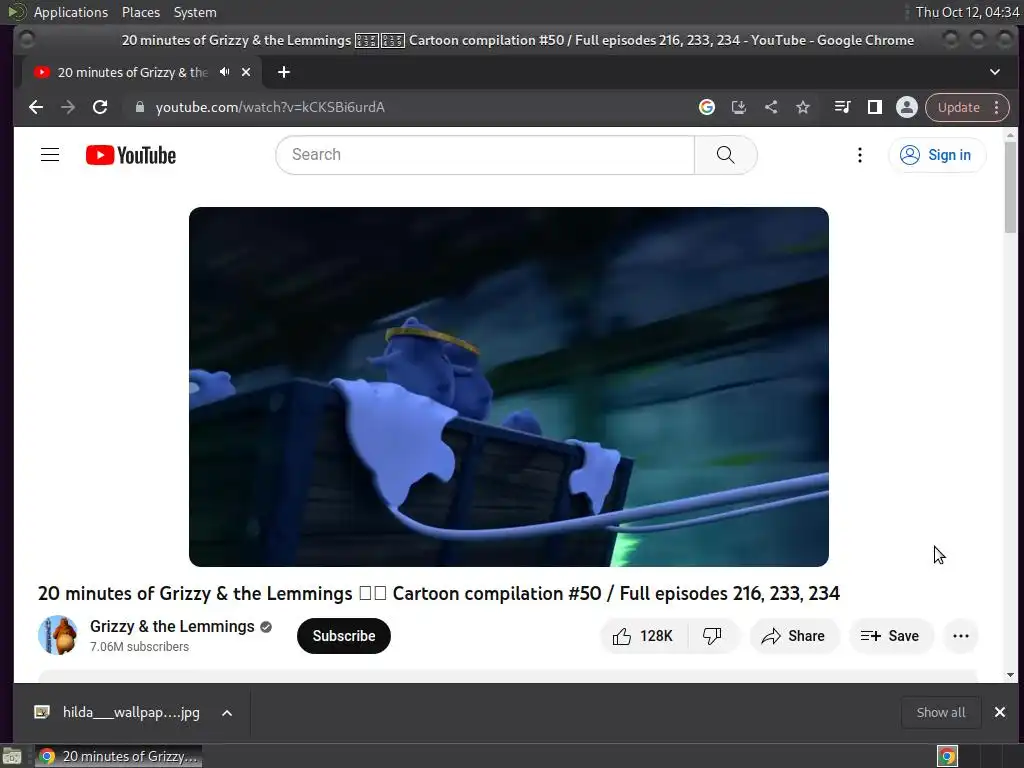Click the install app icon in address bar
Screen dimensions: 1024x768
point(739,107)
